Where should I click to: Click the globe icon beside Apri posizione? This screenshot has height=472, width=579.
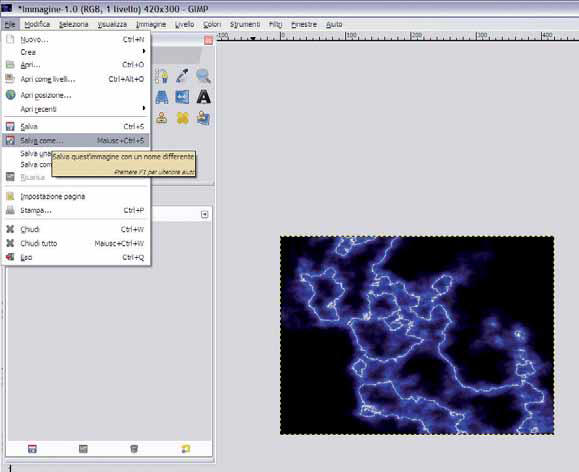pyautogui.click(x=10, y=95)
